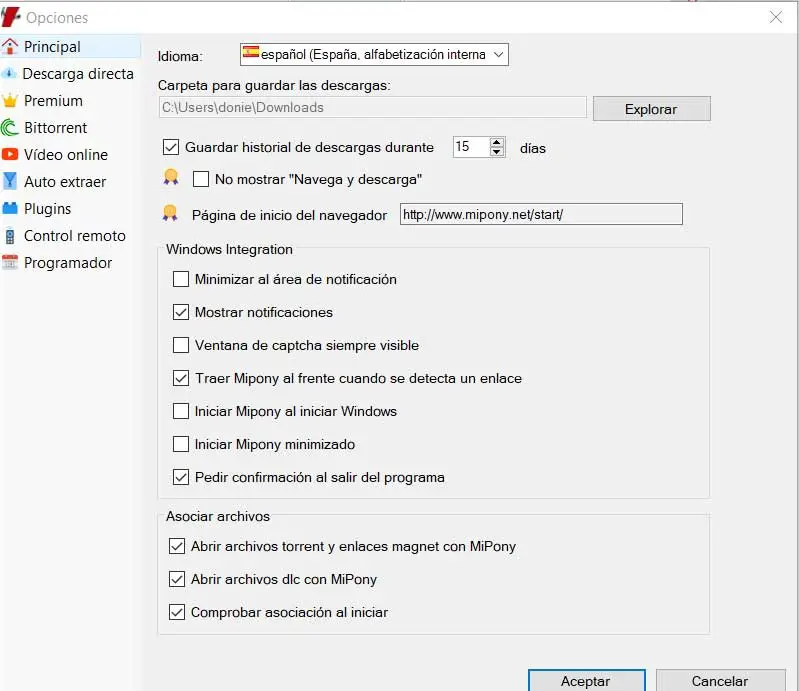Screen dimensions: 799x691
Task: Open the Principal settings section
Action: (x=70, y=46)
